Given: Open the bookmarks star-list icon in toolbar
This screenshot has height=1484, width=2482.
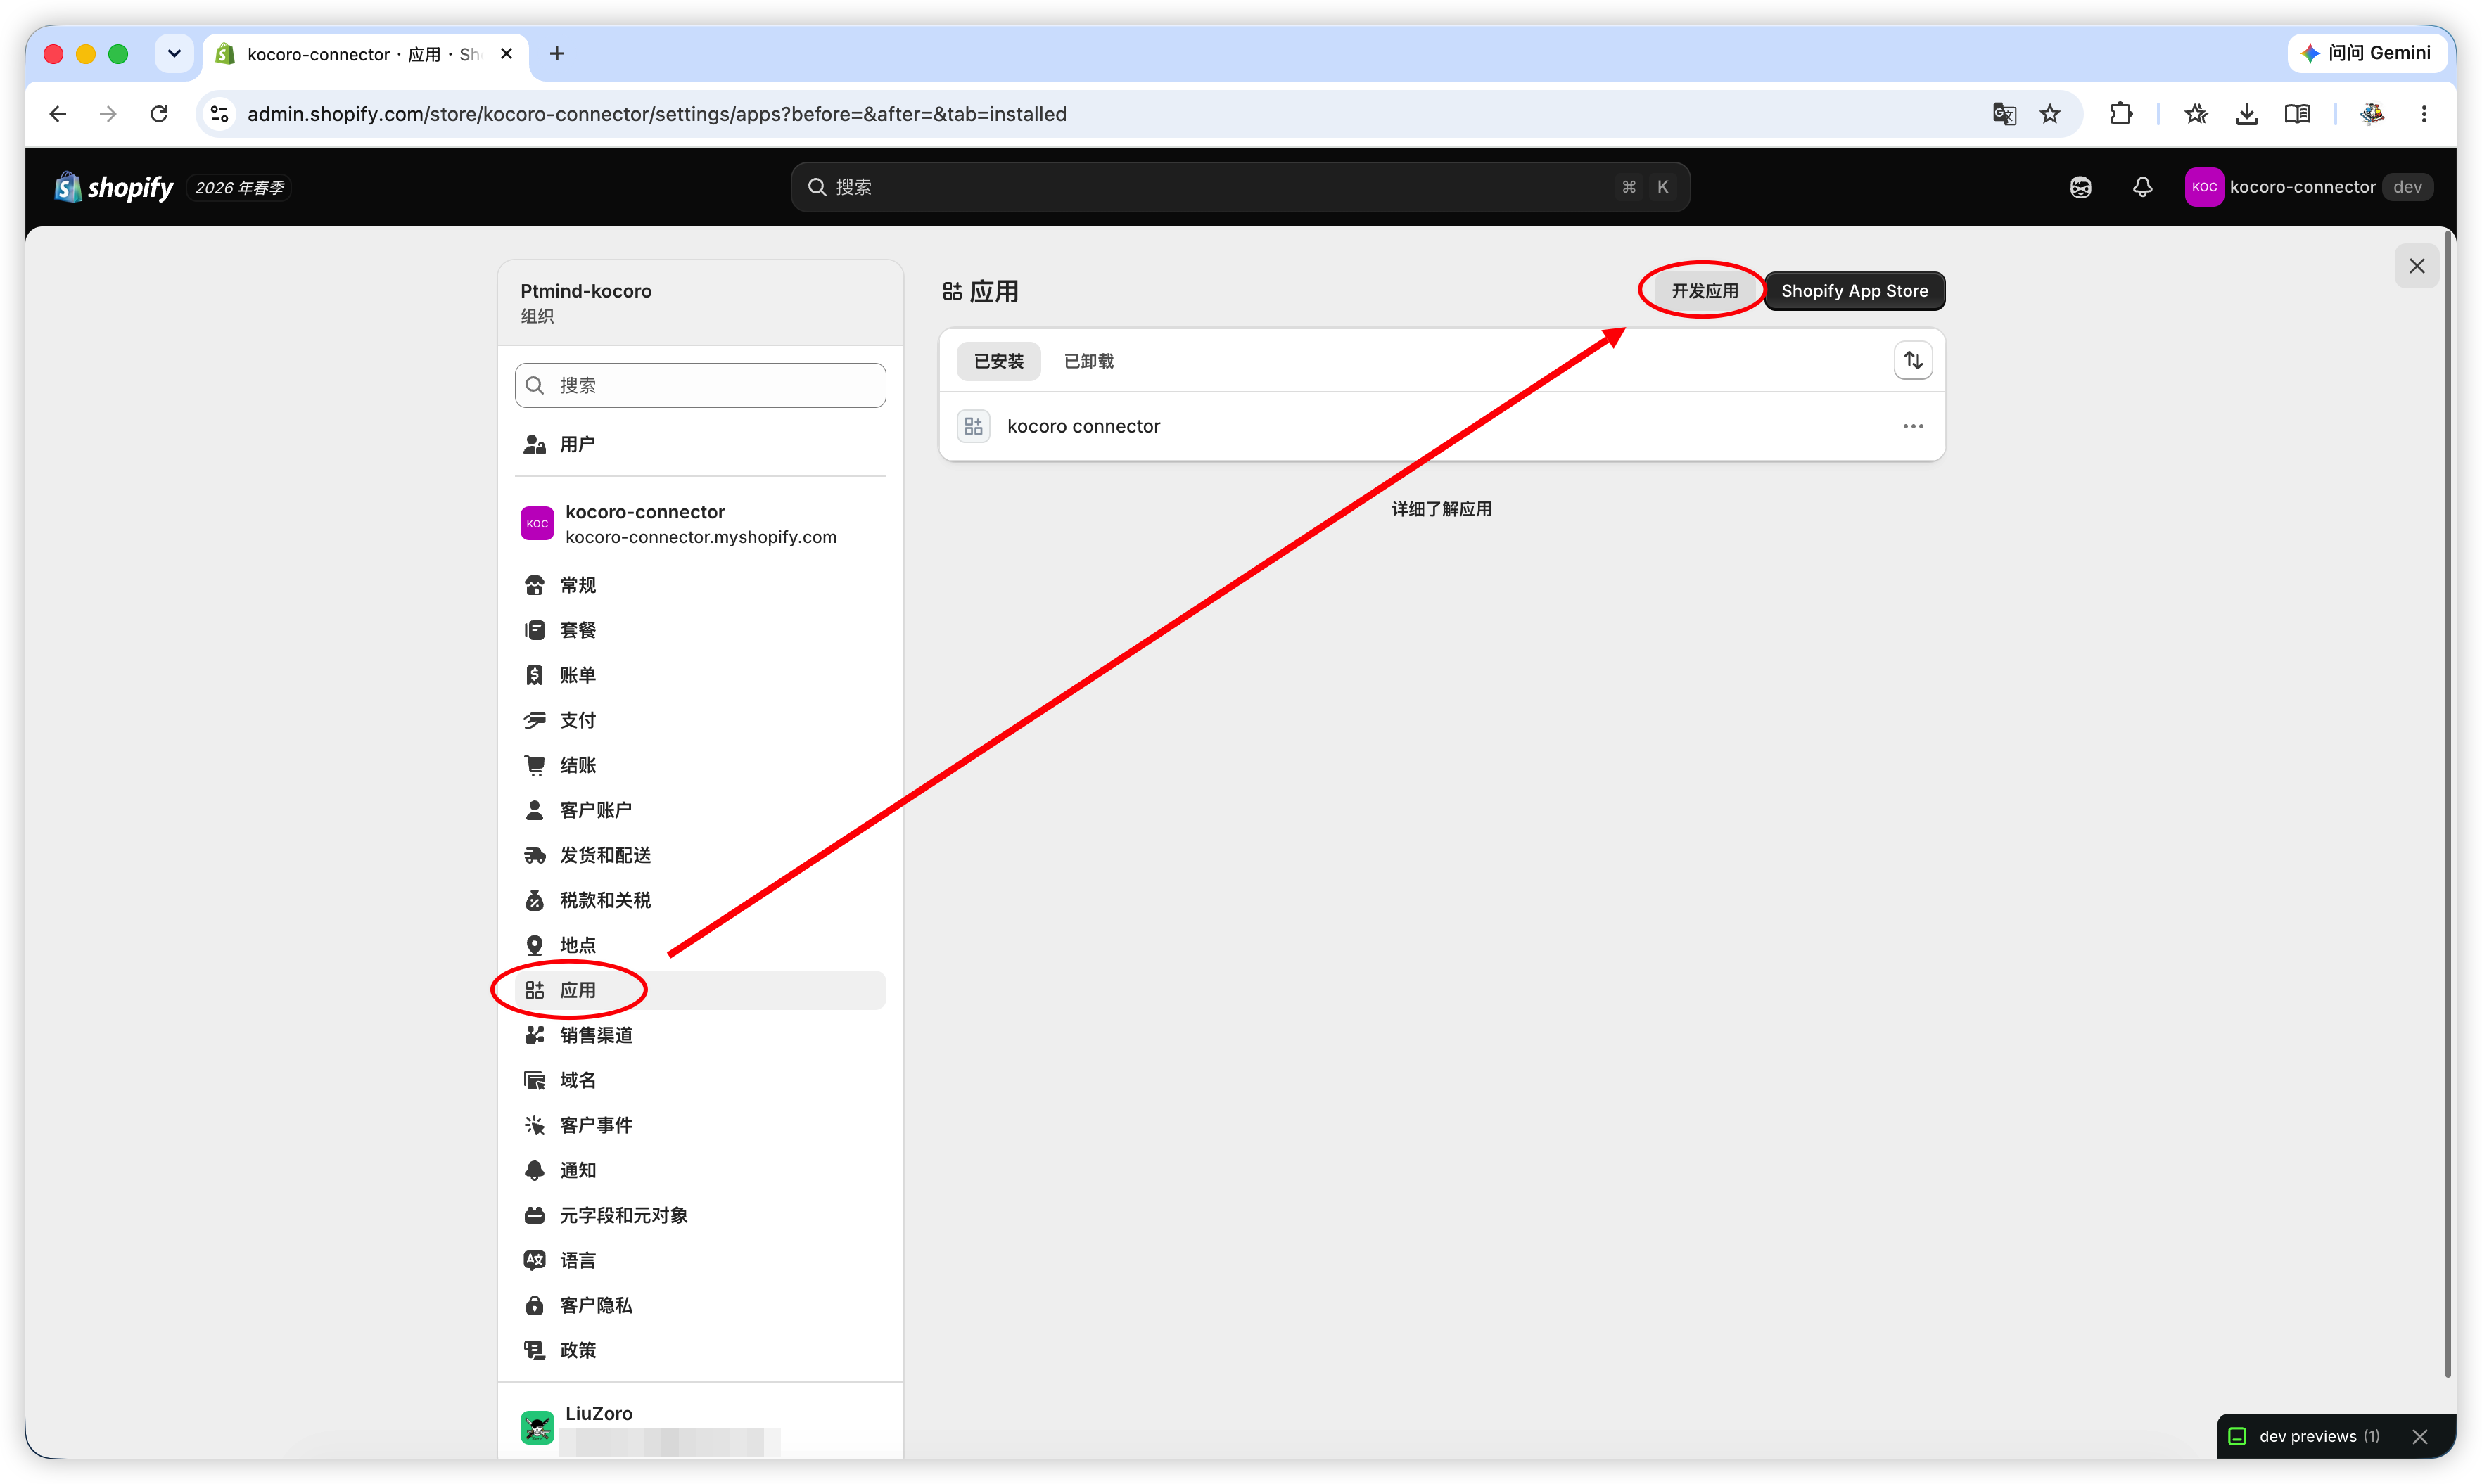Looking at the screenshot, I should point(2196,114).
